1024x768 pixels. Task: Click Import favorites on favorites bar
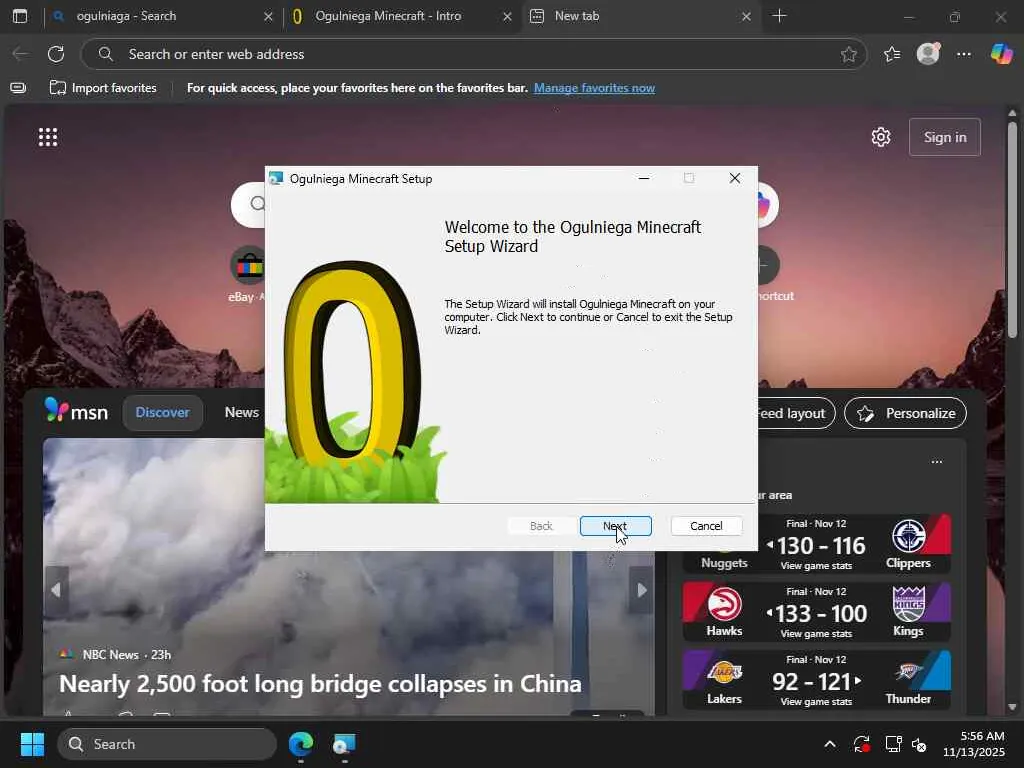click(103, 88)
